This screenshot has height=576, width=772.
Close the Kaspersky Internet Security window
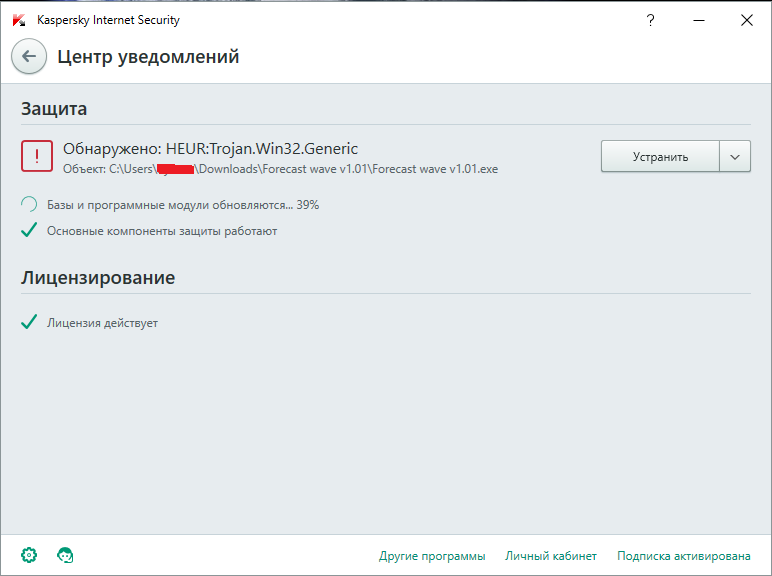click(746, 20)
